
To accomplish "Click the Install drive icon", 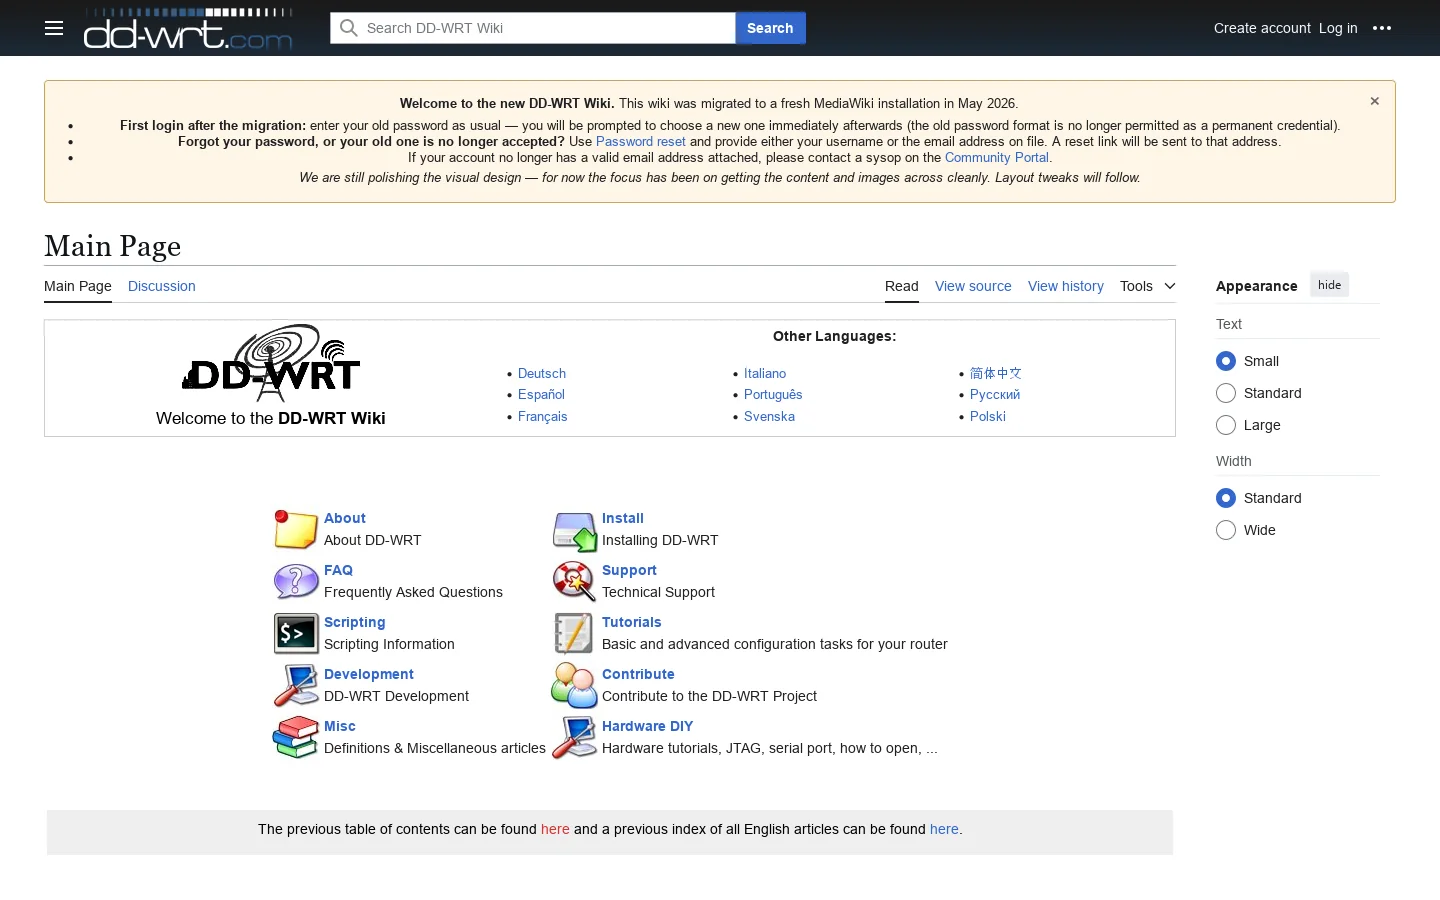I will click(575, 531).
